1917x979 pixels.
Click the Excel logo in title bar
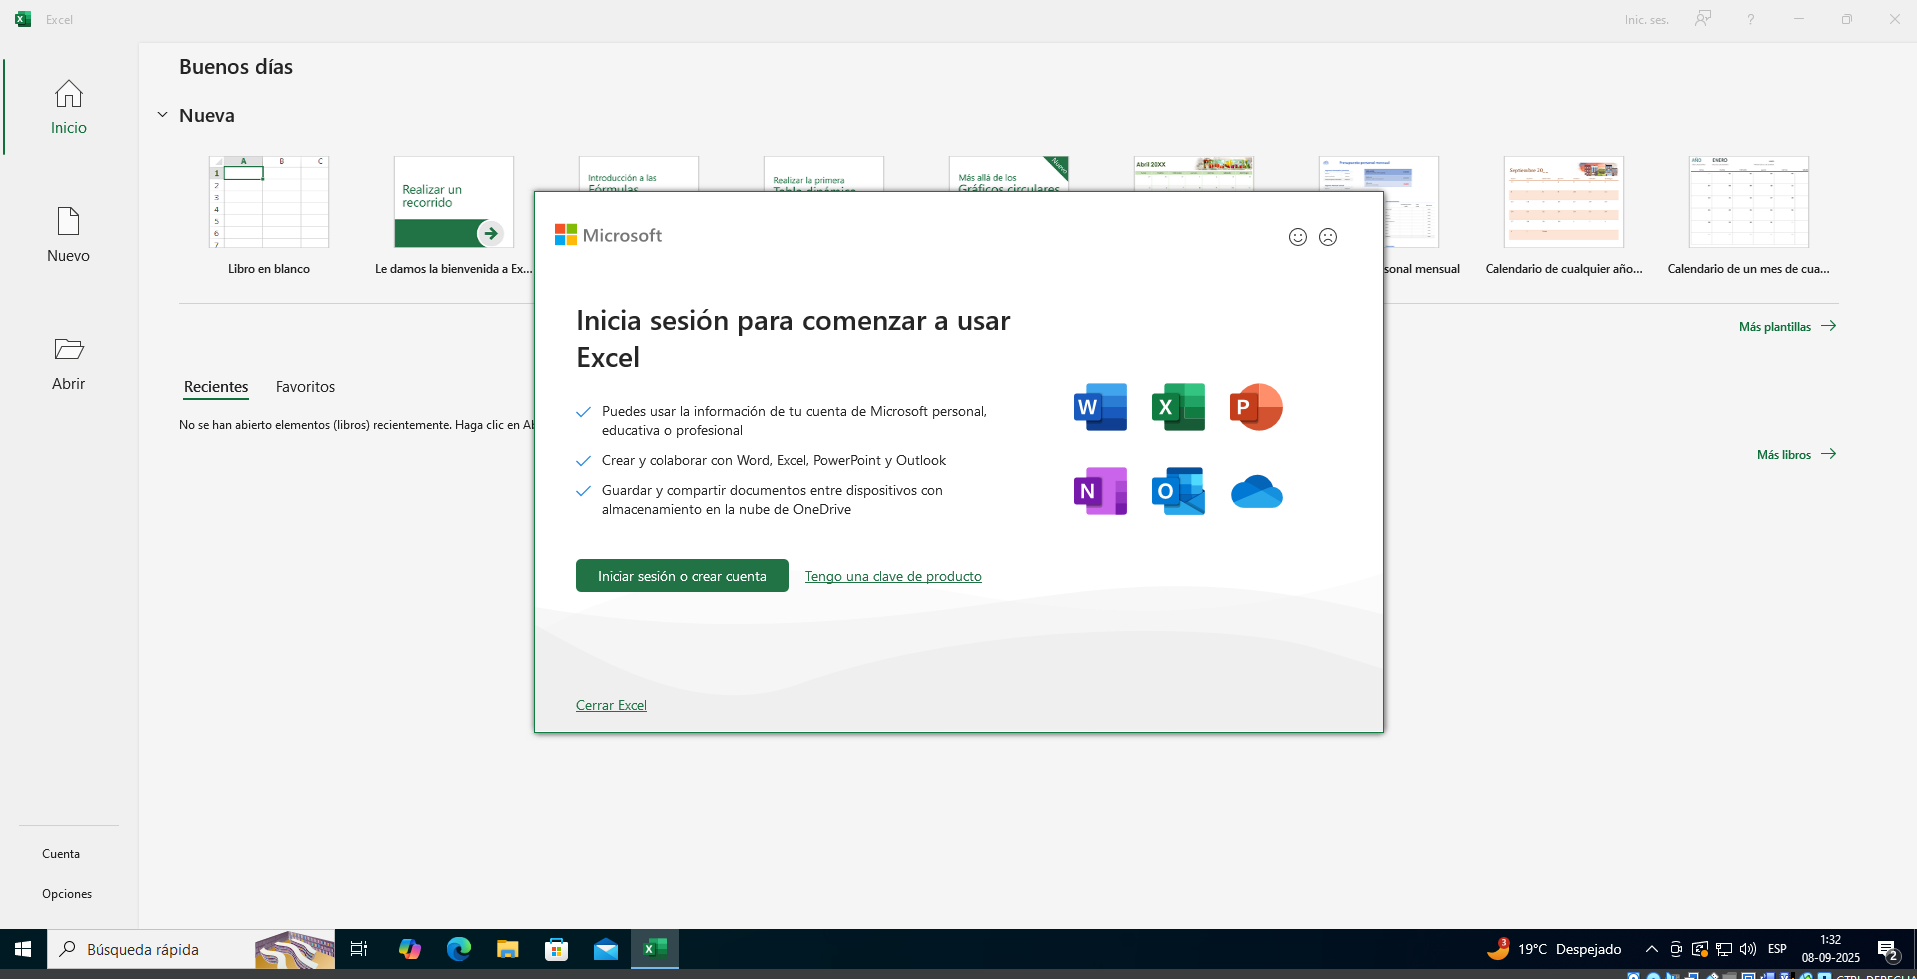click(x=23, y=19)
